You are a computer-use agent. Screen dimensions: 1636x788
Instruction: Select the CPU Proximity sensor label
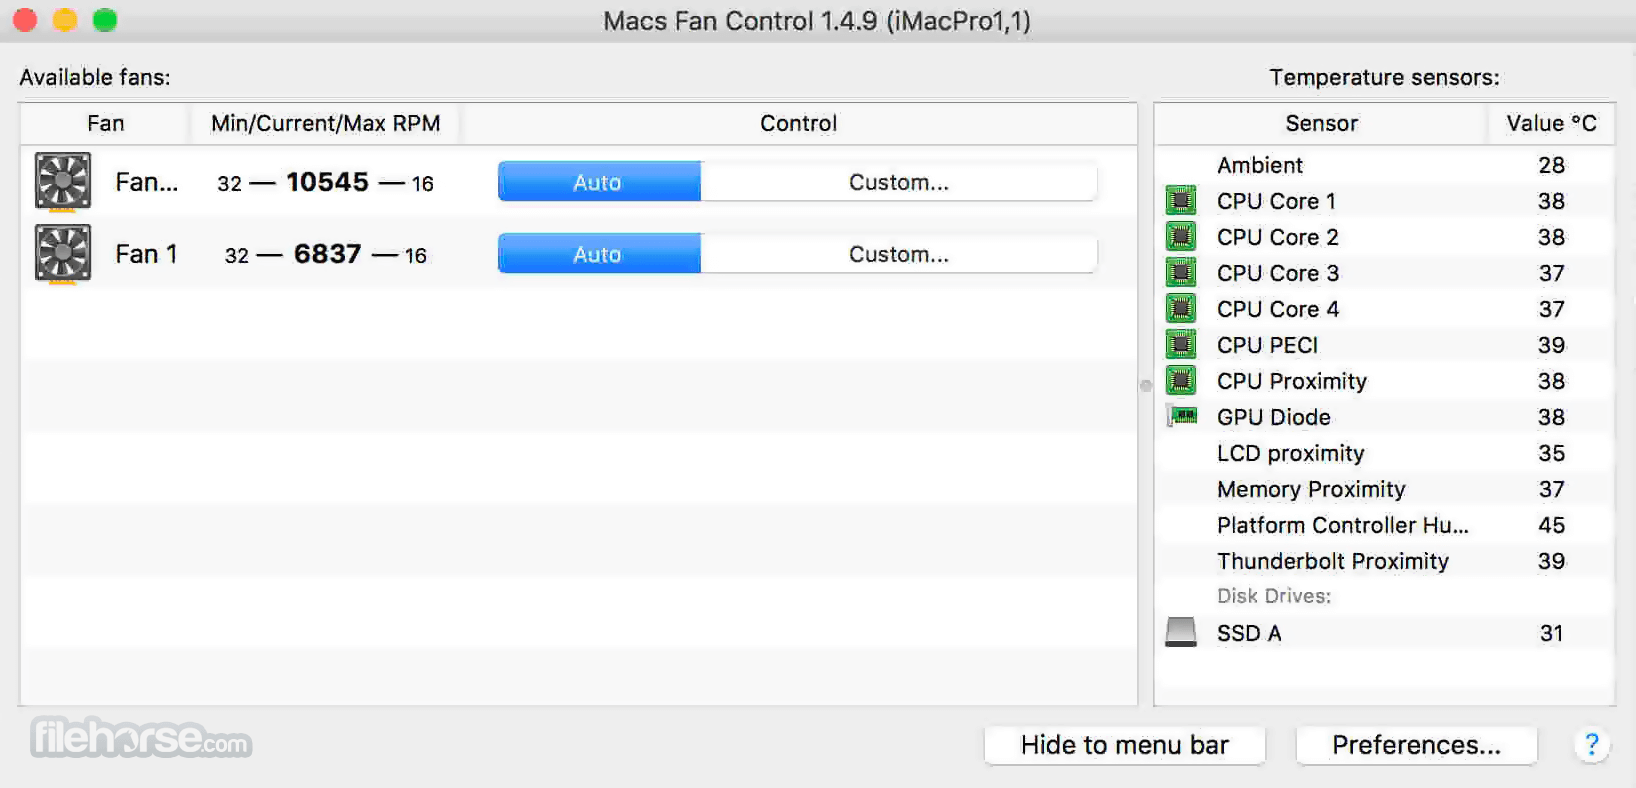coord(1291,381)
